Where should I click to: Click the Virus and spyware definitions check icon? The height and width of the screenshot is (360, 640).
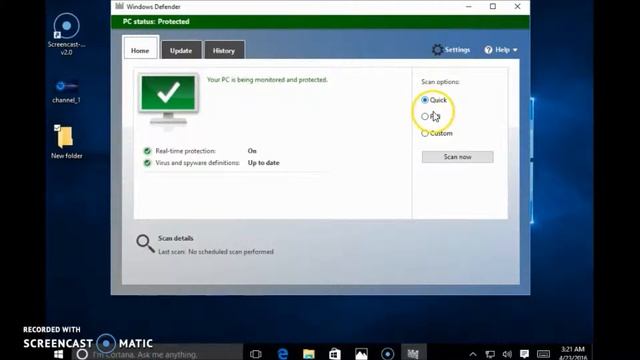tap(147, 163)
